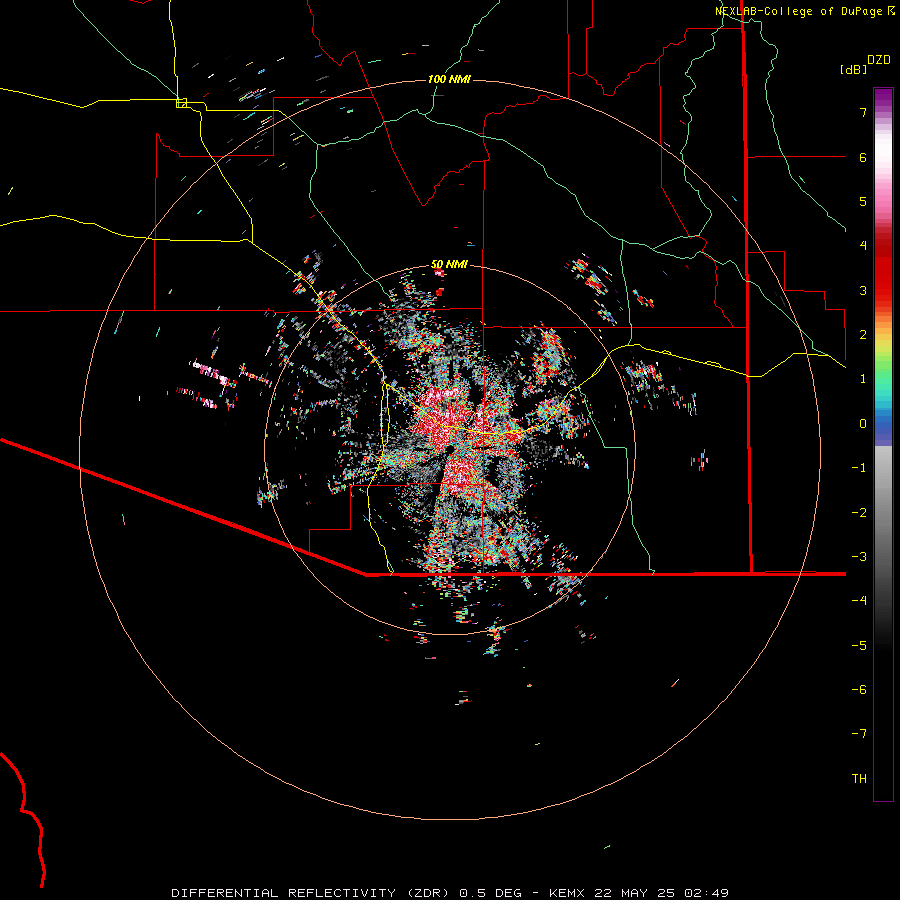Viewport: 900px width, 900px height.
Task: Click the 100 NMI range ring label
Action: click(x=449, y=79)
